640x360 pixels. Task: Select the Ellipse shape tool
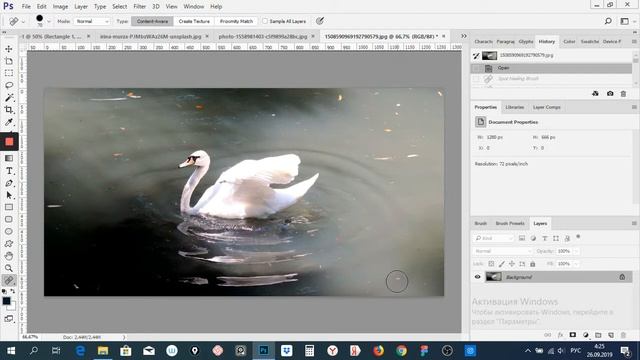point(9,231)
